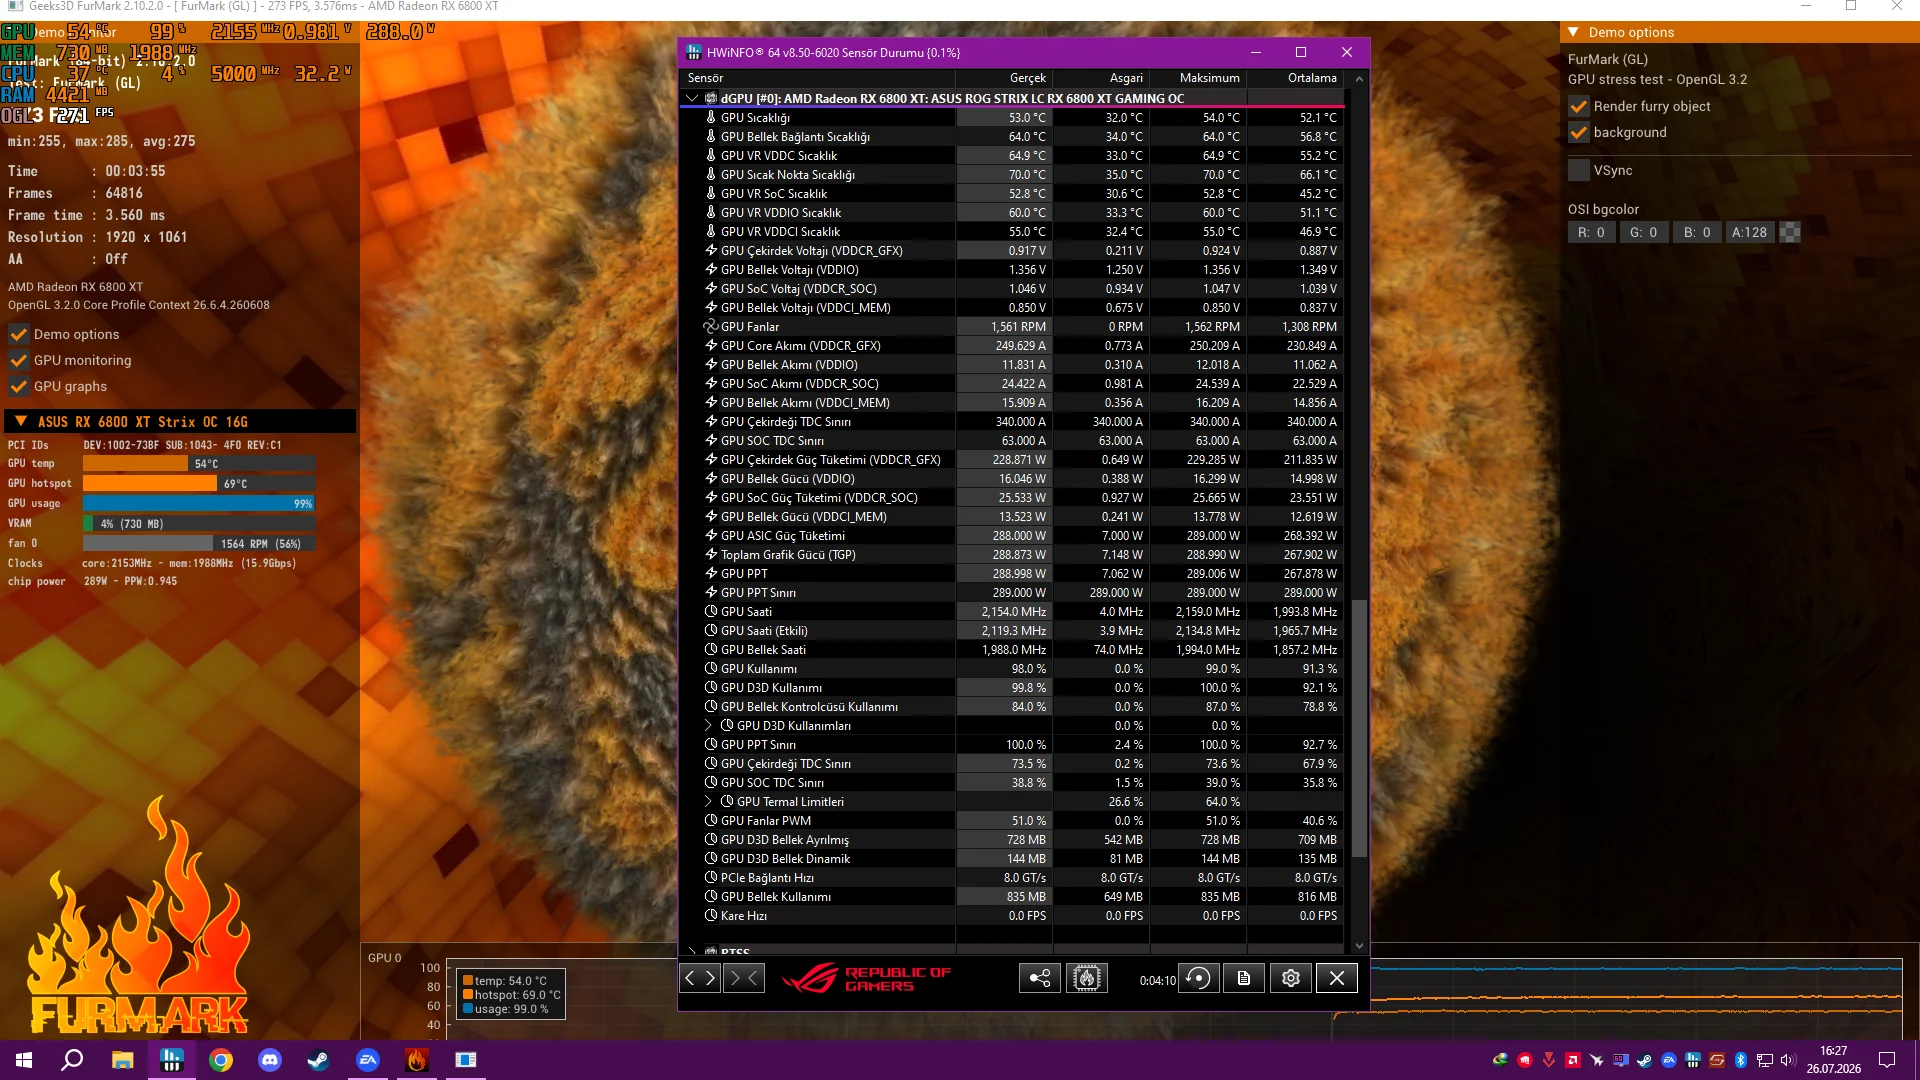Toggle GPU graphs checkbox
The width and height of the screenshot is (1920, 1080).
point(19,386)
